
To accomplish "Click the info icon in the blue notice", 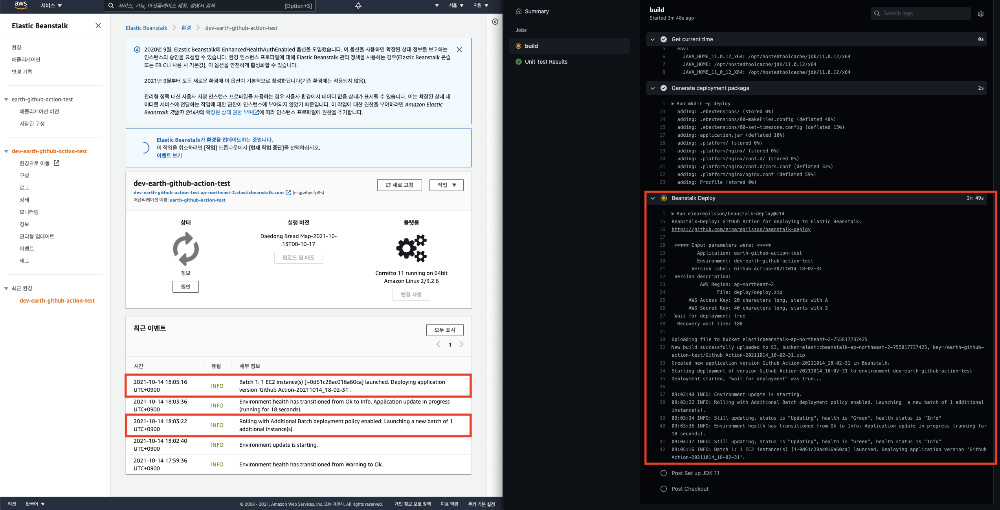I will (x=137, y=49).
